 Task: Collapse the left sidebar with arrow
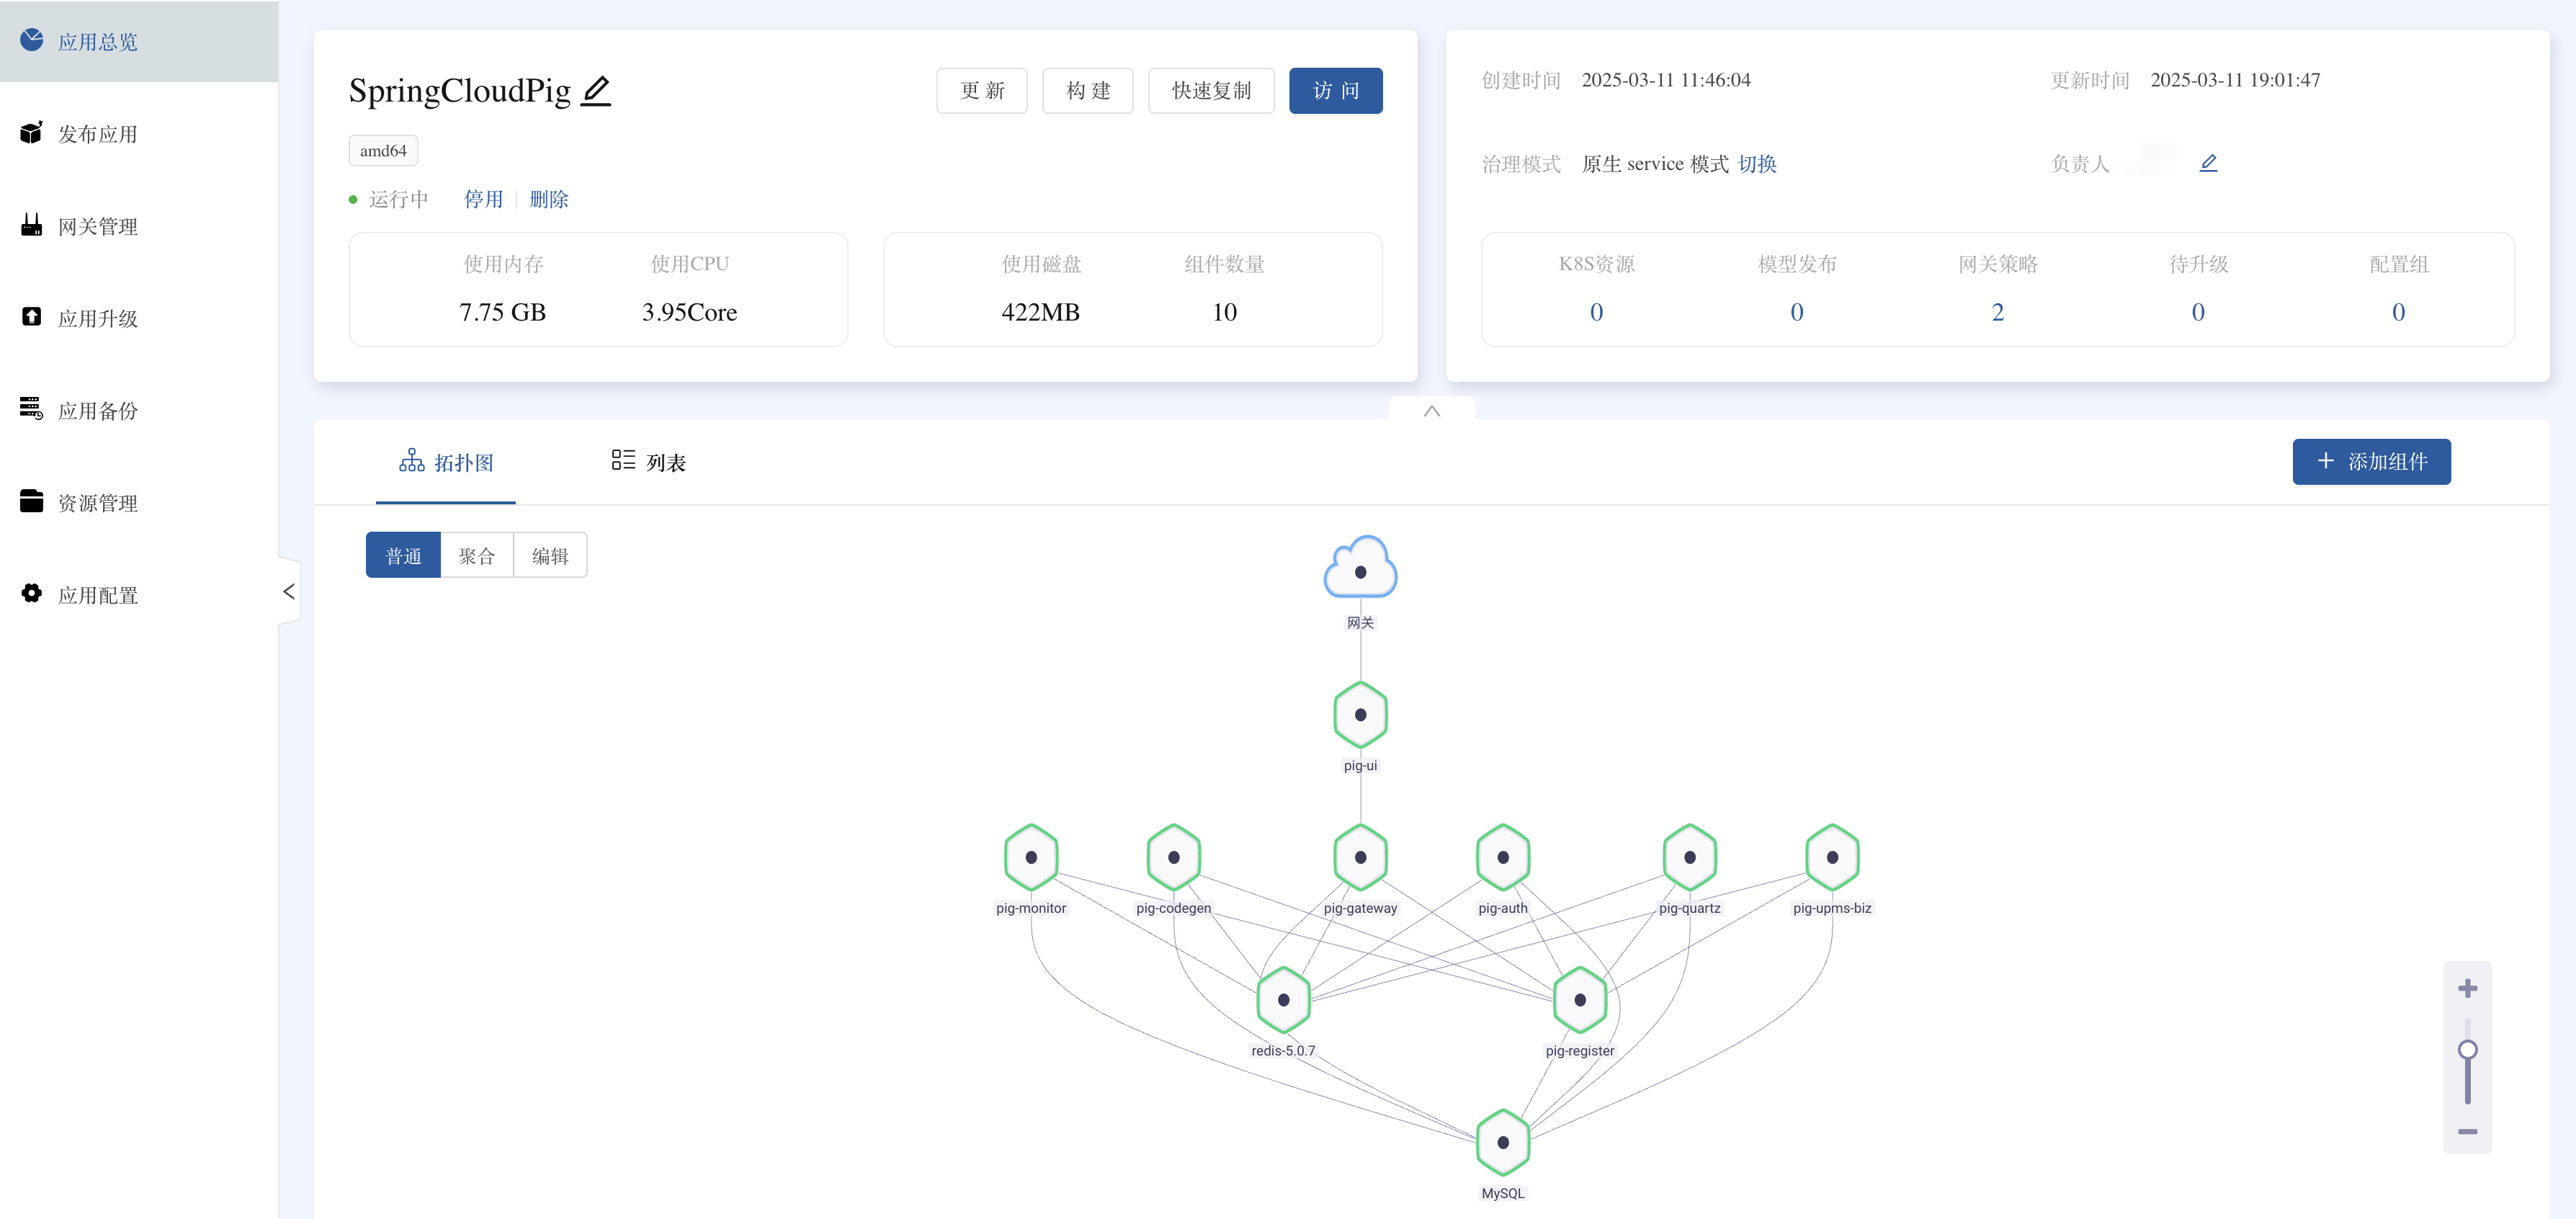(x=289, y=591)
